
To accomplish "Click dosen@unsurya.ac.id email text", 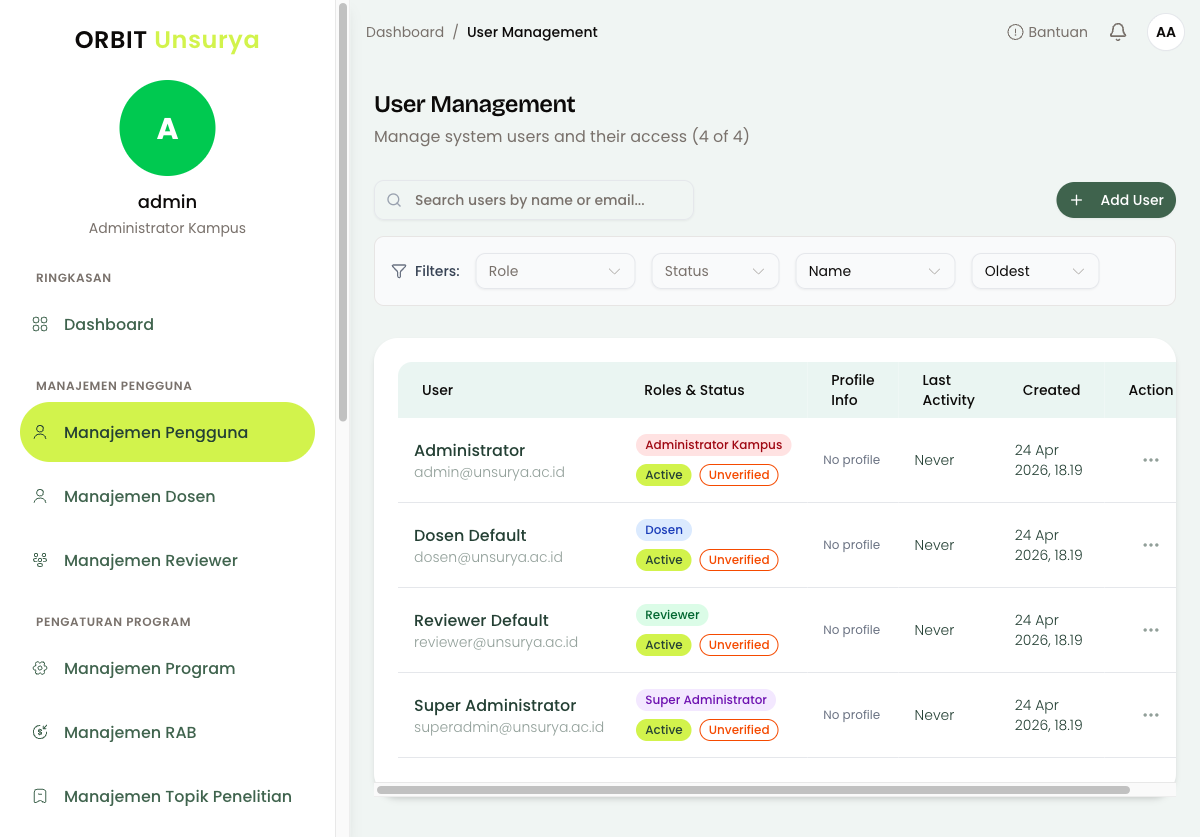I will (x=488, y=557).
